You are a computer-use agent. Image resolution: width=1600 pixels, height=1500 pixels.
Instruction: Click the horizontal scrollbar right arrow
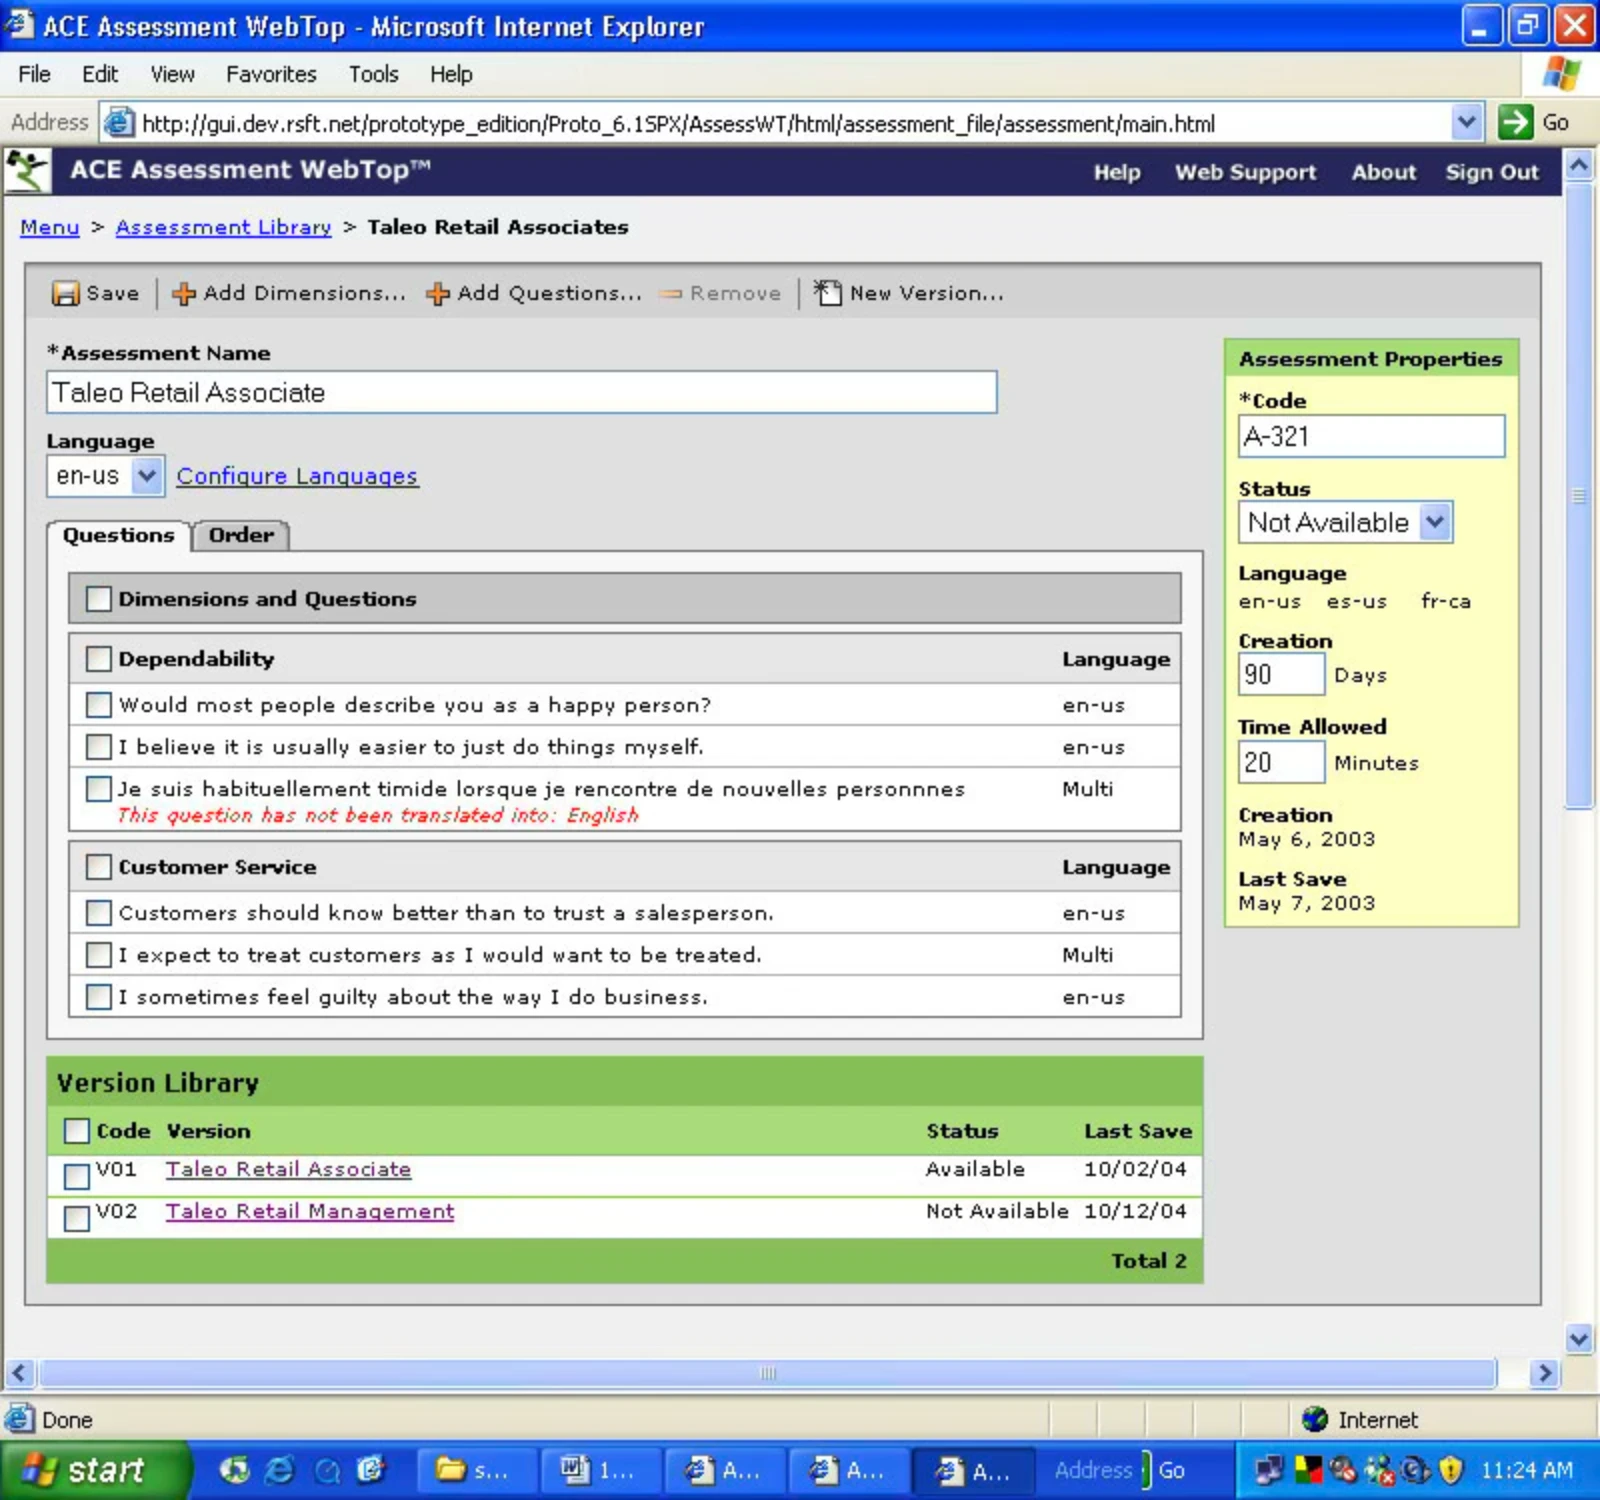(x=1545, y=1373)
